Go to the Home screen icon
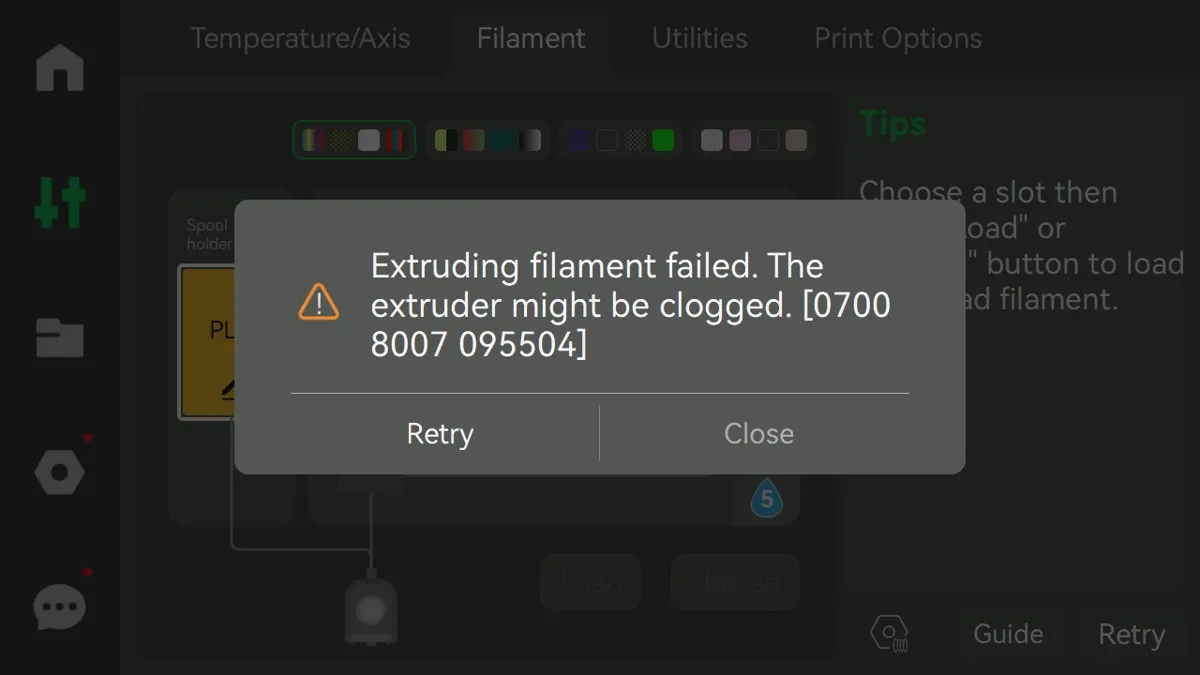This screenshot has height=675, width=1200. (60, 67)
